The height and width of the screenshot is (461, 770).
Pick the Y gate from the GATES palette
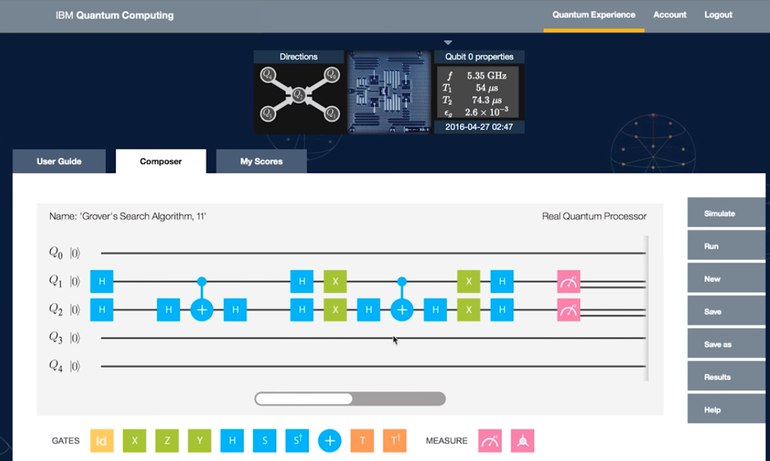tap(199, 440)
